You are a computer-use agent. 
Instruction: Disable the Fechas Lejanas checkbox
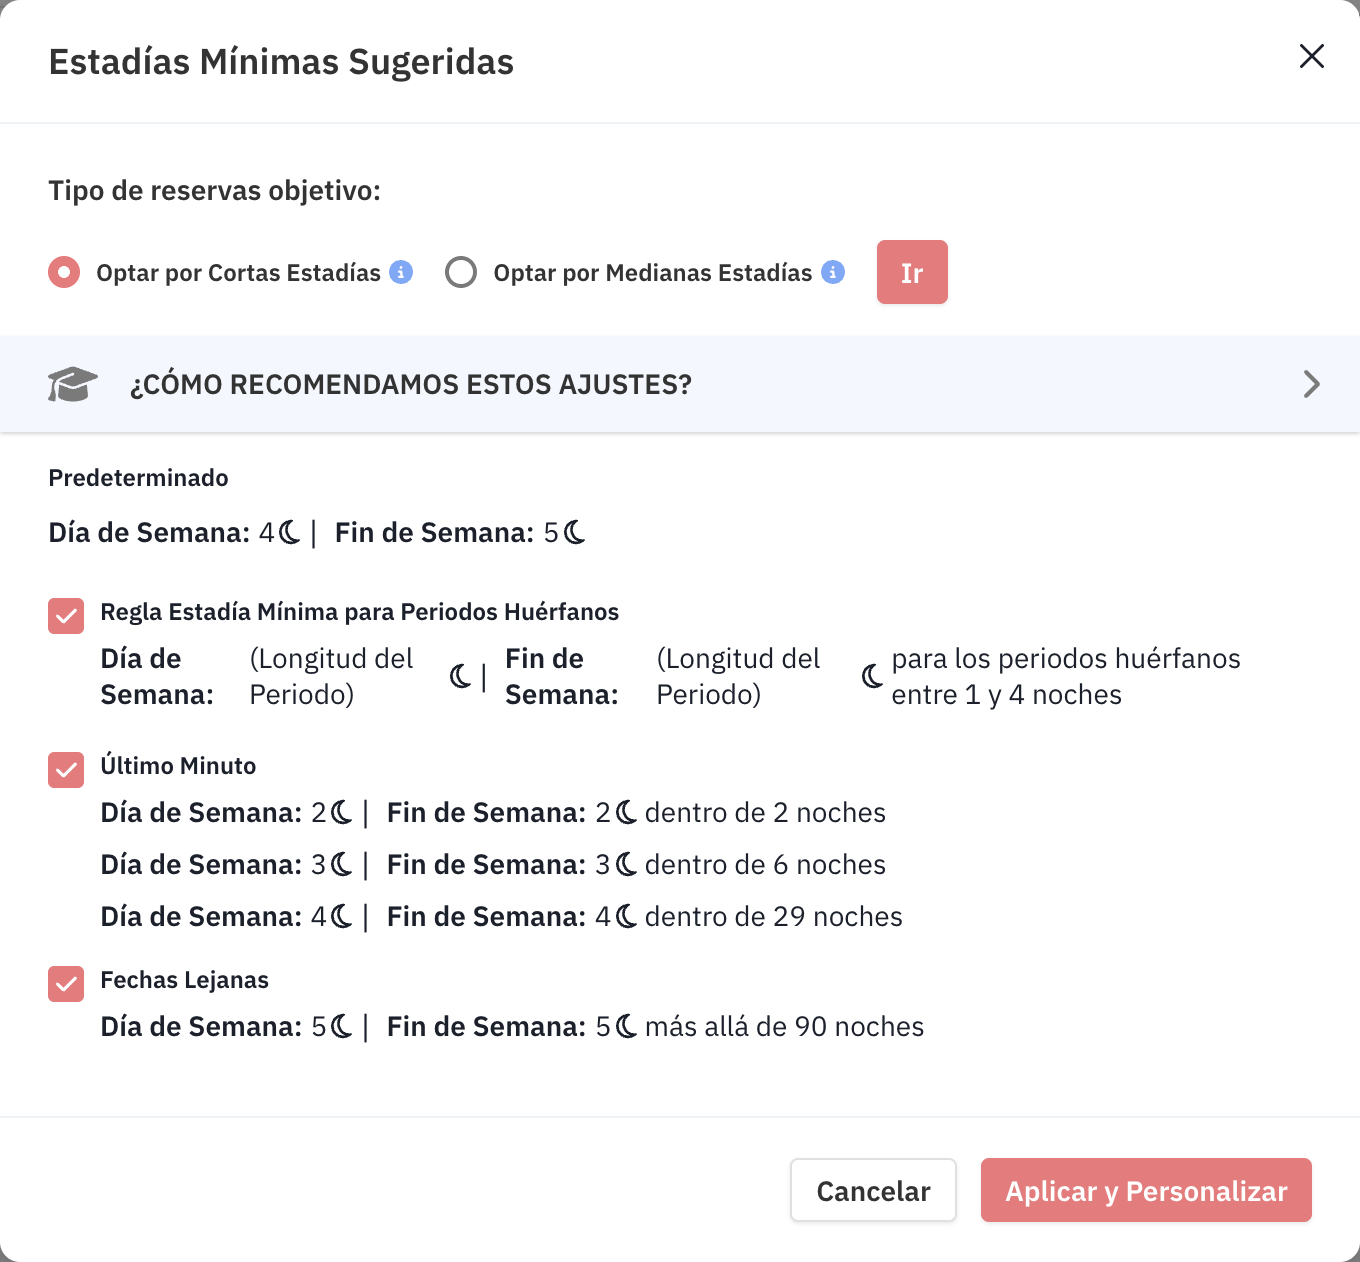coord(66,984)
